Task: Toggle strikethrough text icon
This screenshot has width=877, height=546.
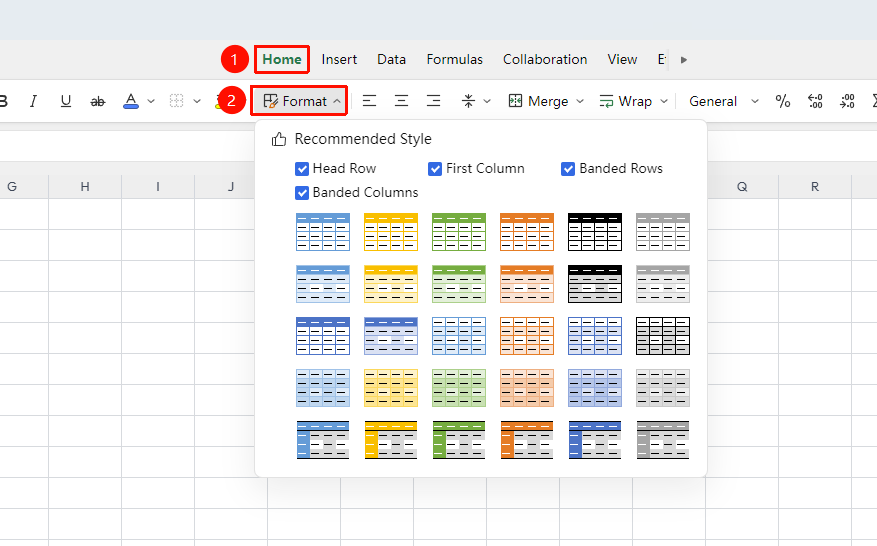Action: (97, 101)
